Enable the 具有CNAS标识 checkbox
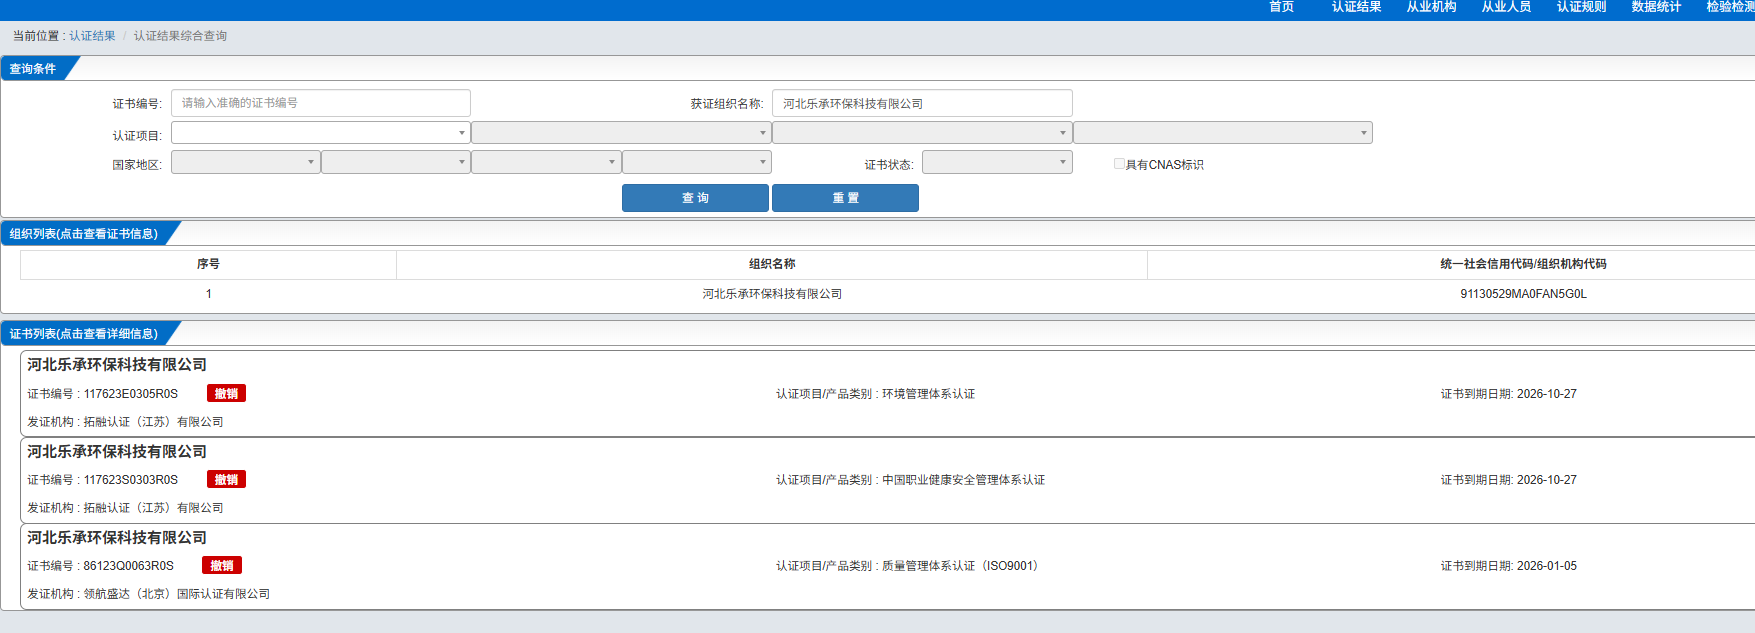The height and width of the screenshot is (633, 1755). click(1119, 164)
